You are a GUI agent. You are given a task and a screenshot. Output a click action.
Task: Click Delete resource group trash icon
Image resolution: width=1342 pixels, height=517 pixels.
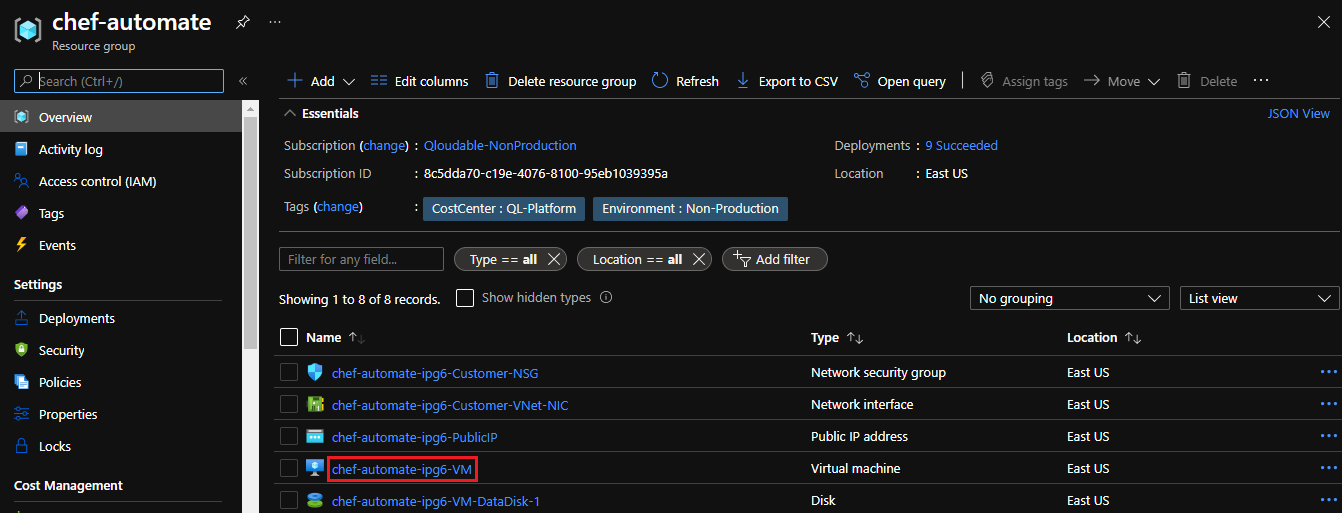492,81
